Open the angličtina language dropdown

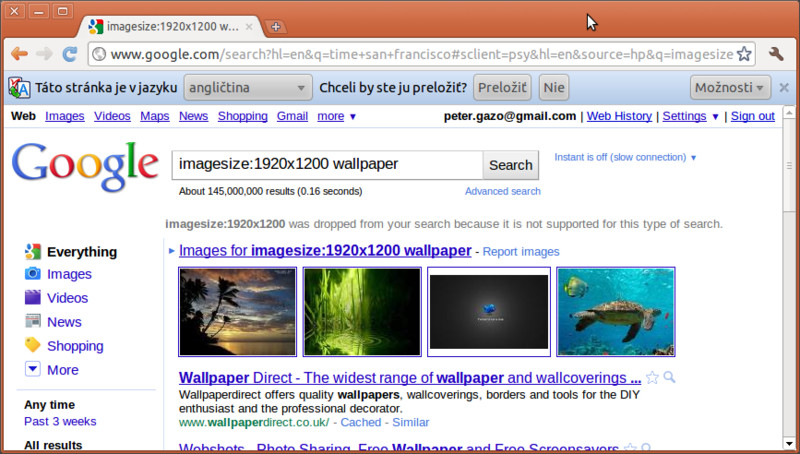248,88
